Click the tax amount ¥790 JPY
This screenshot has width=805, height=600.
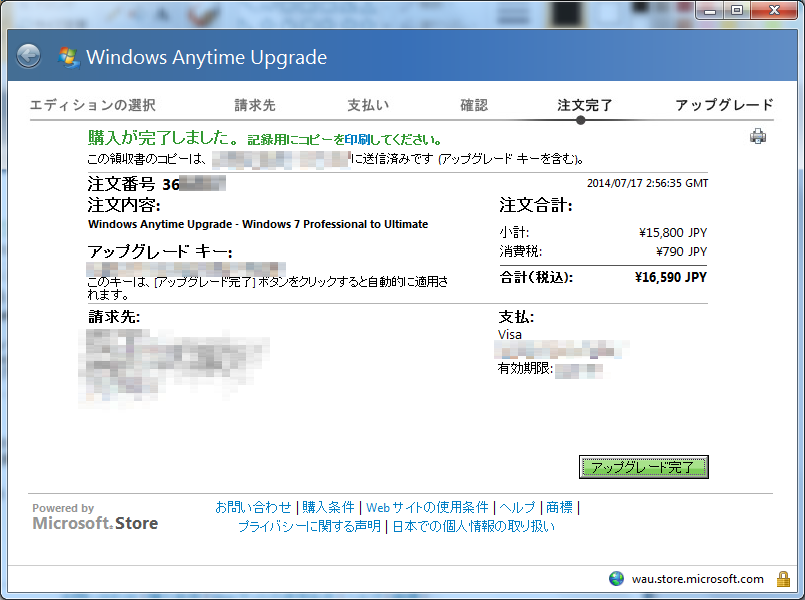click(681, 251)
